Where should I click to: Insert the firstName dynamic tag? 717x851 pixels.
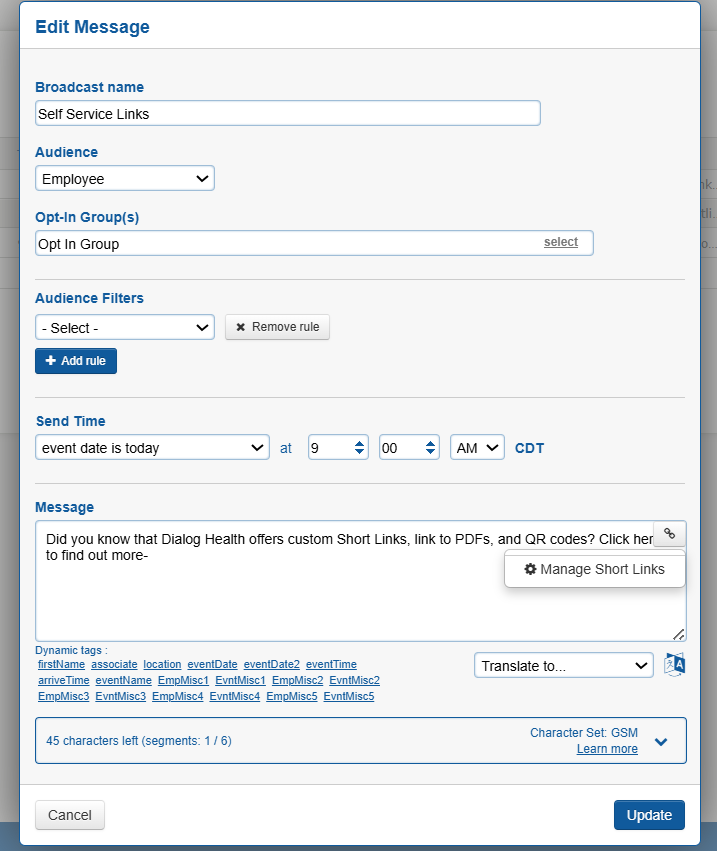pyautogui.click(x=61, y=664)
